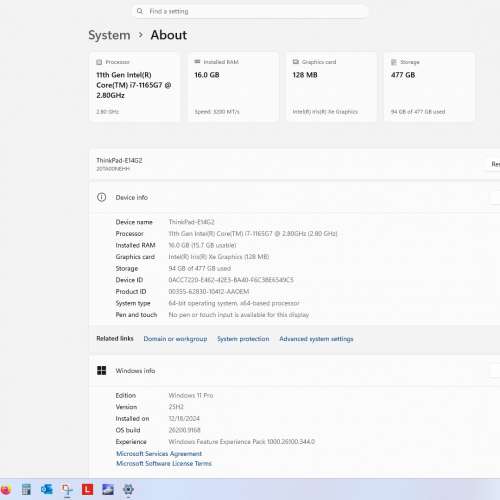Go back to System in the breadcrumb
The width and height of the screenshot is (500, 500).
tap(109, 35)
